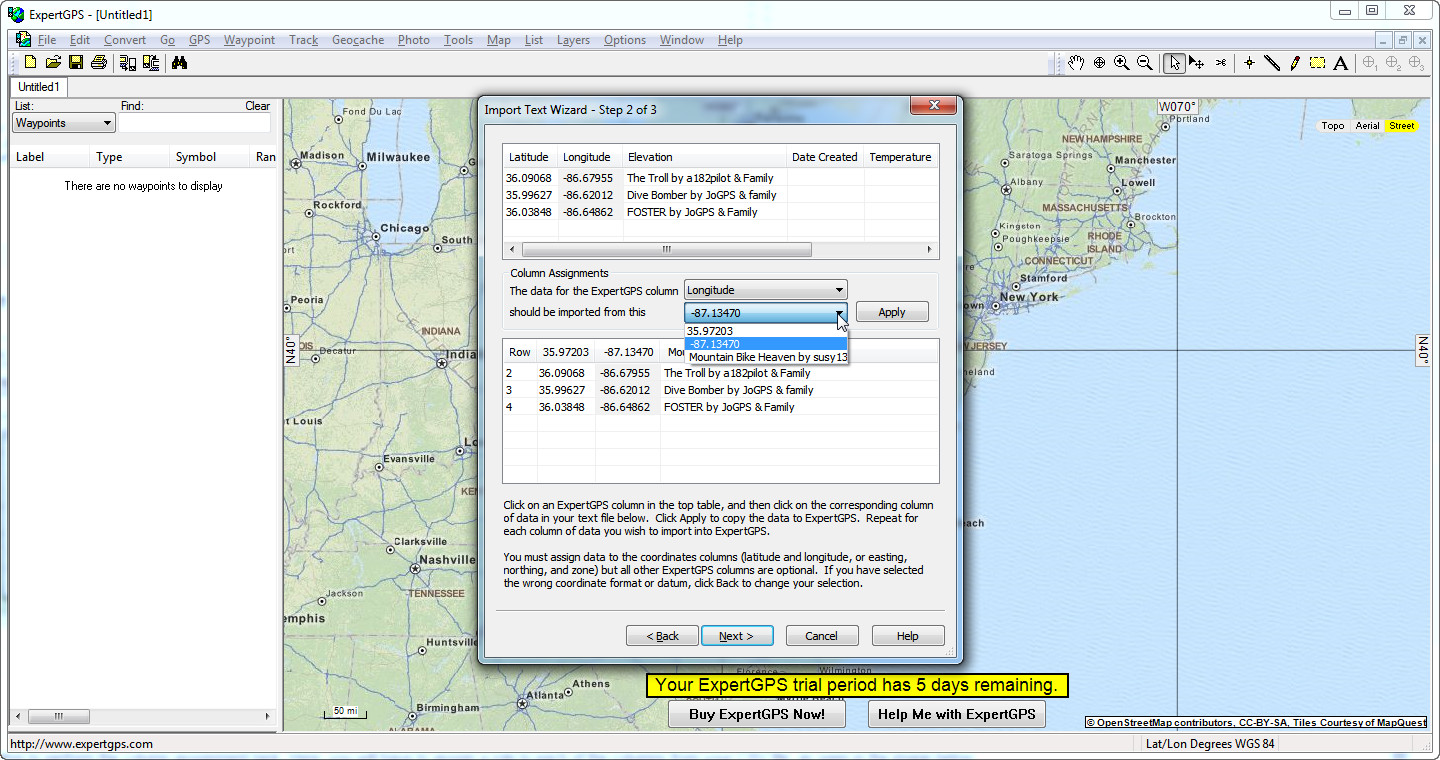
Task: Open the Waypoints list dropdown
Action: pos(64,123)
